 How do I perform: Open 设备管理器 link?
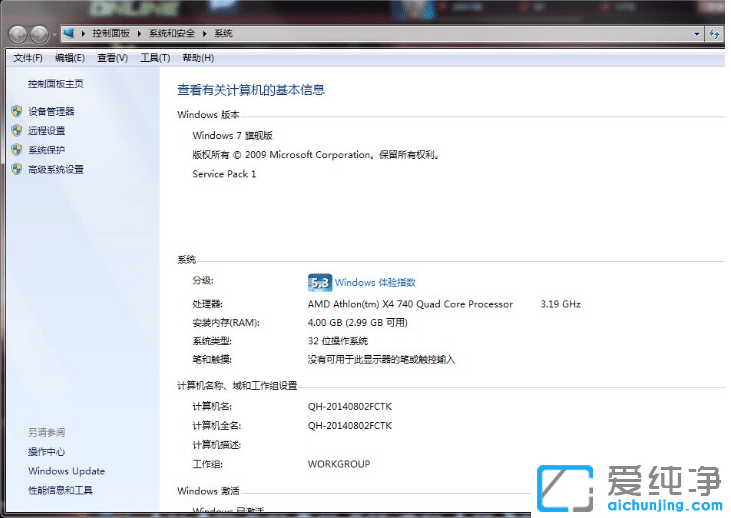pos(51,111)
